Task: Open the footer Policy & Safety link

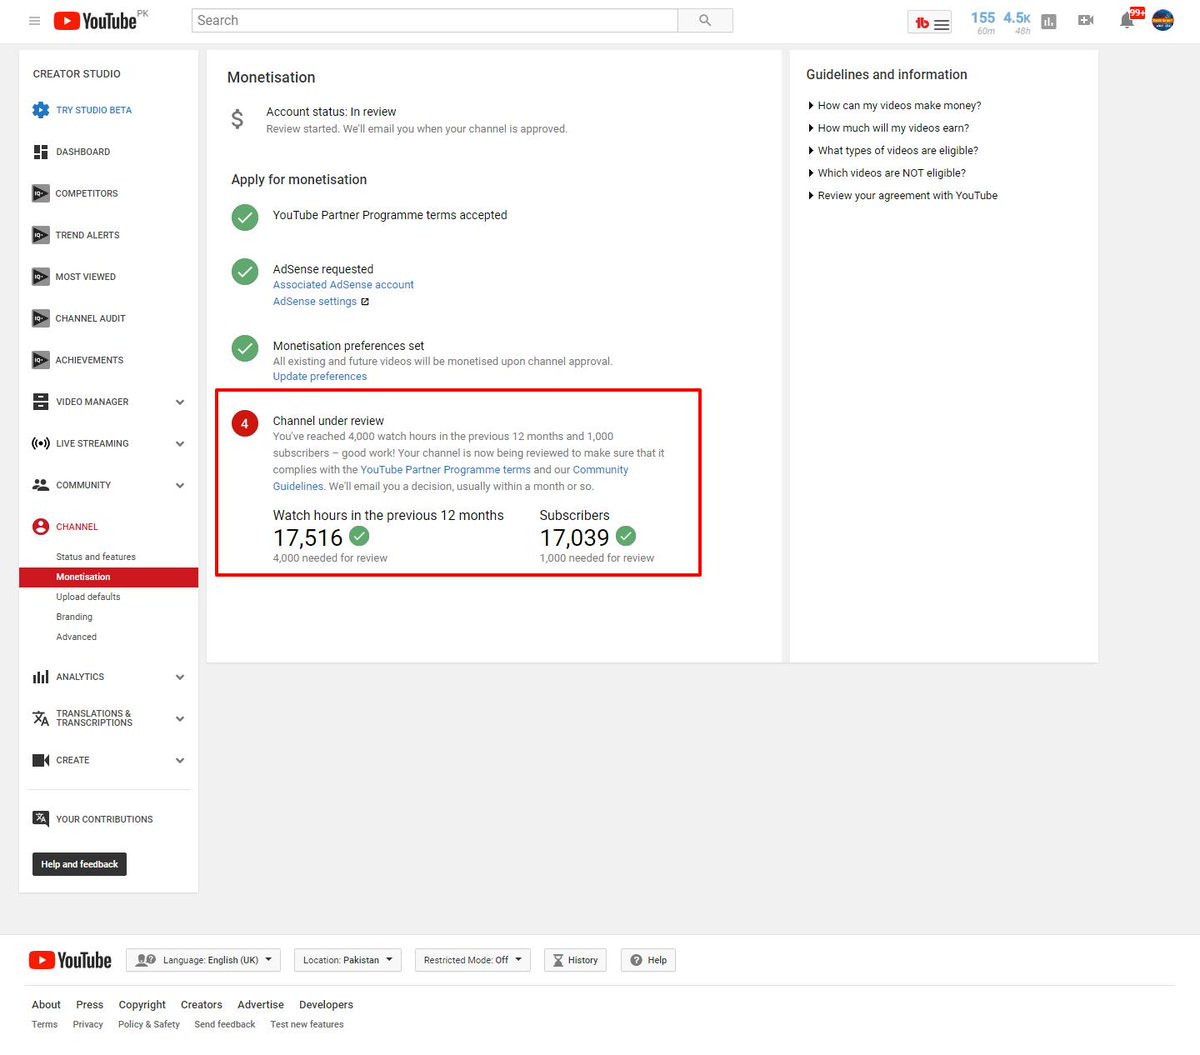Action: coord(149,1025)
